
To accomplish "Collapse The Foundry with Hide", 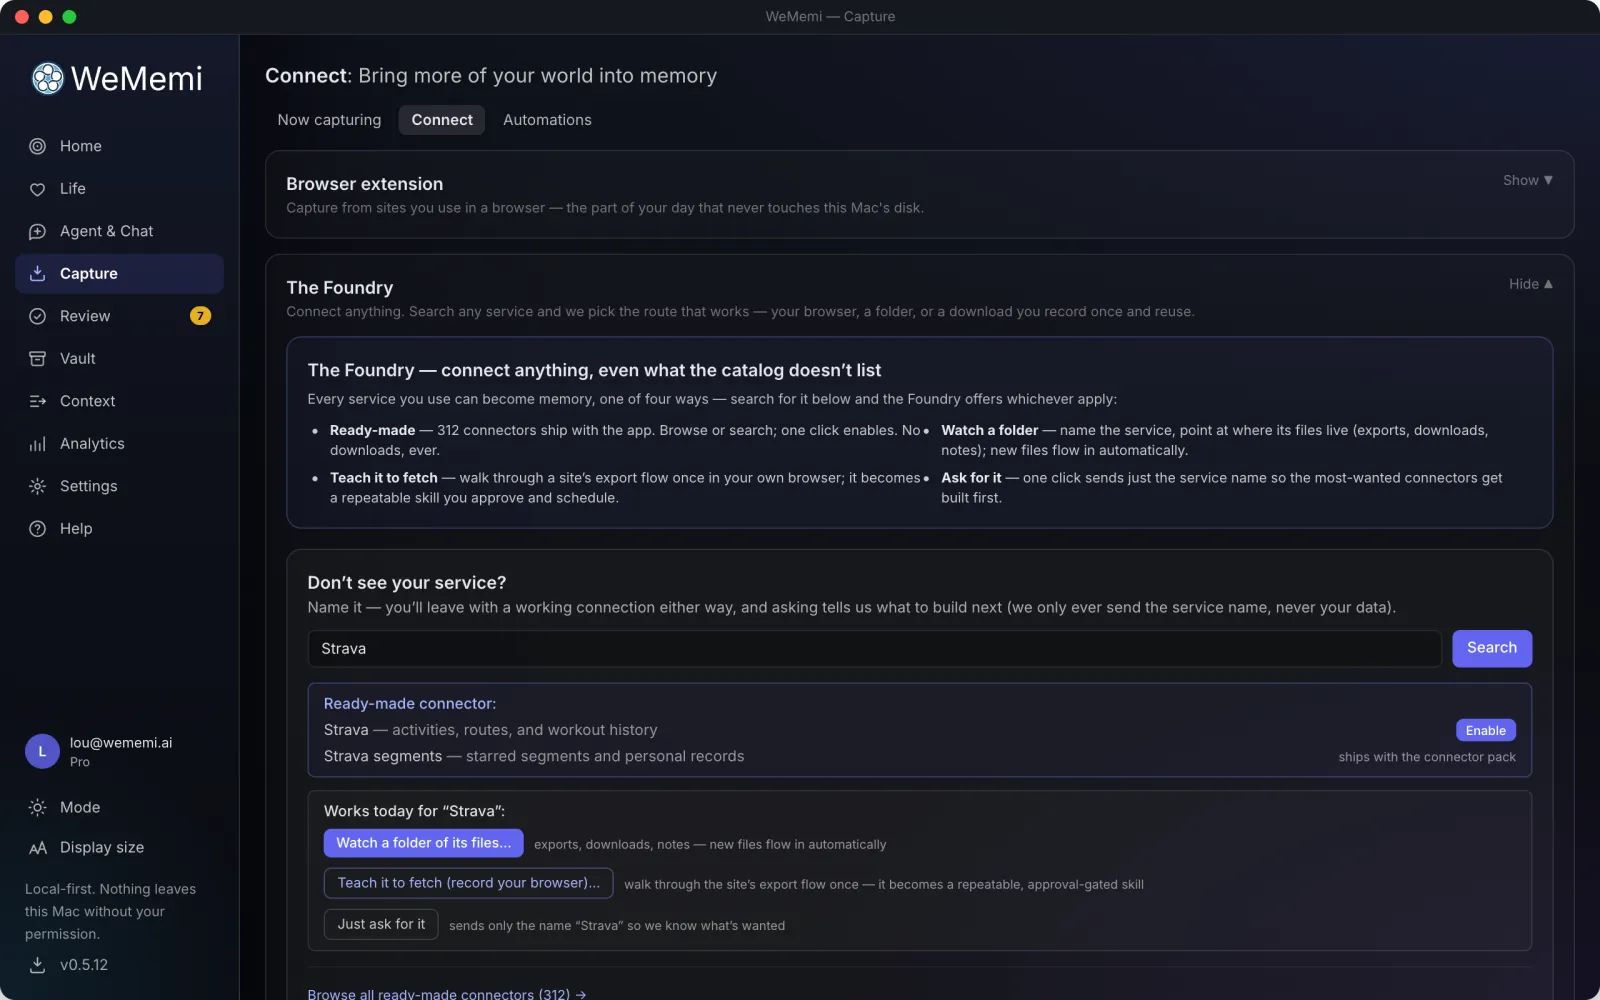I will coord(1530,284).
